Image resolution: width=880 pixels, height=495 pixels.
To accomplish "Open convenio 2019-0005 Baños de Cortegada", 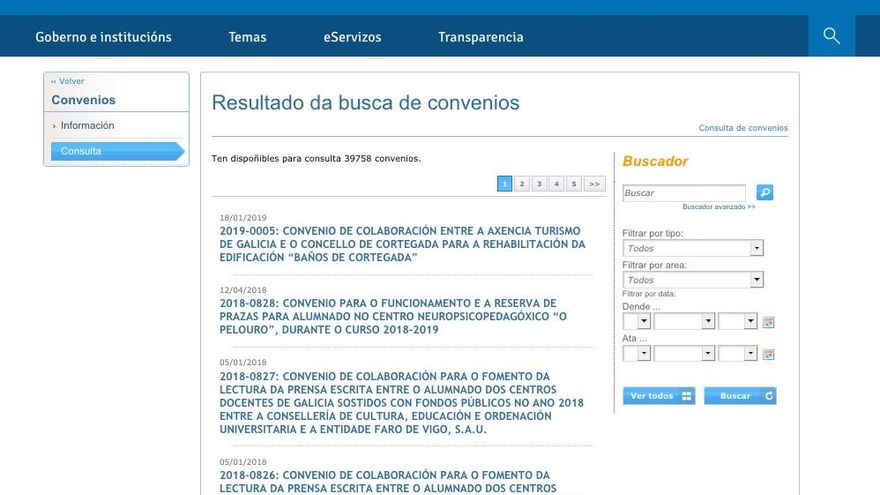I will tap(402, 244).
